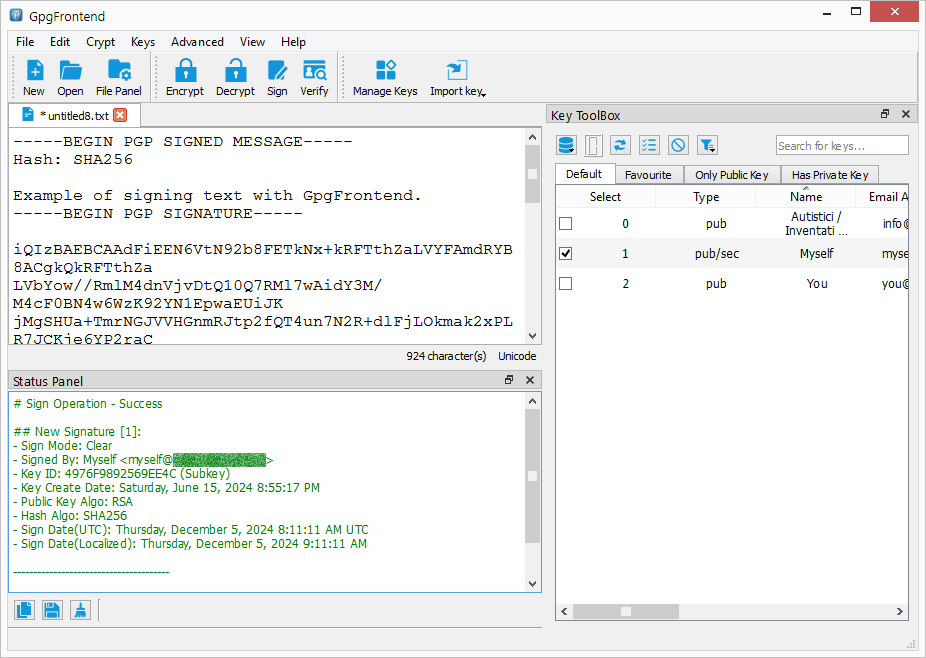The width and height of the screenshot is (926, 658).
Task: Click the key list horizontal scroll right arrow
Action: coord(899,611)
